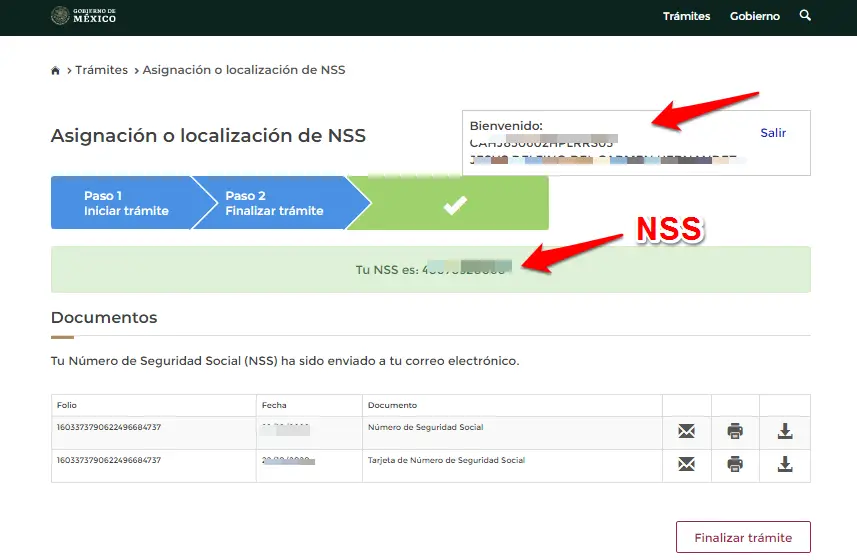
Task: Open the search magnifier icon in header
Action: click(x=805, y=15)
